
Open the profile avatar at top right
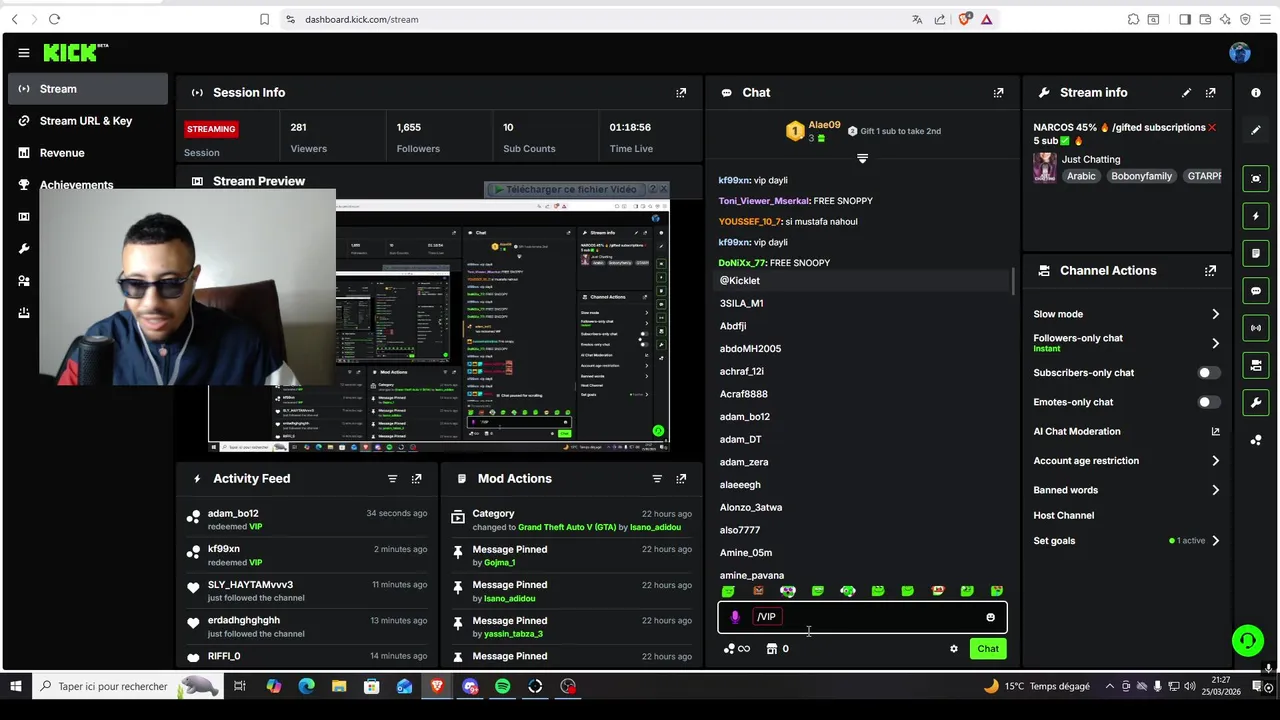(1240, 53)
